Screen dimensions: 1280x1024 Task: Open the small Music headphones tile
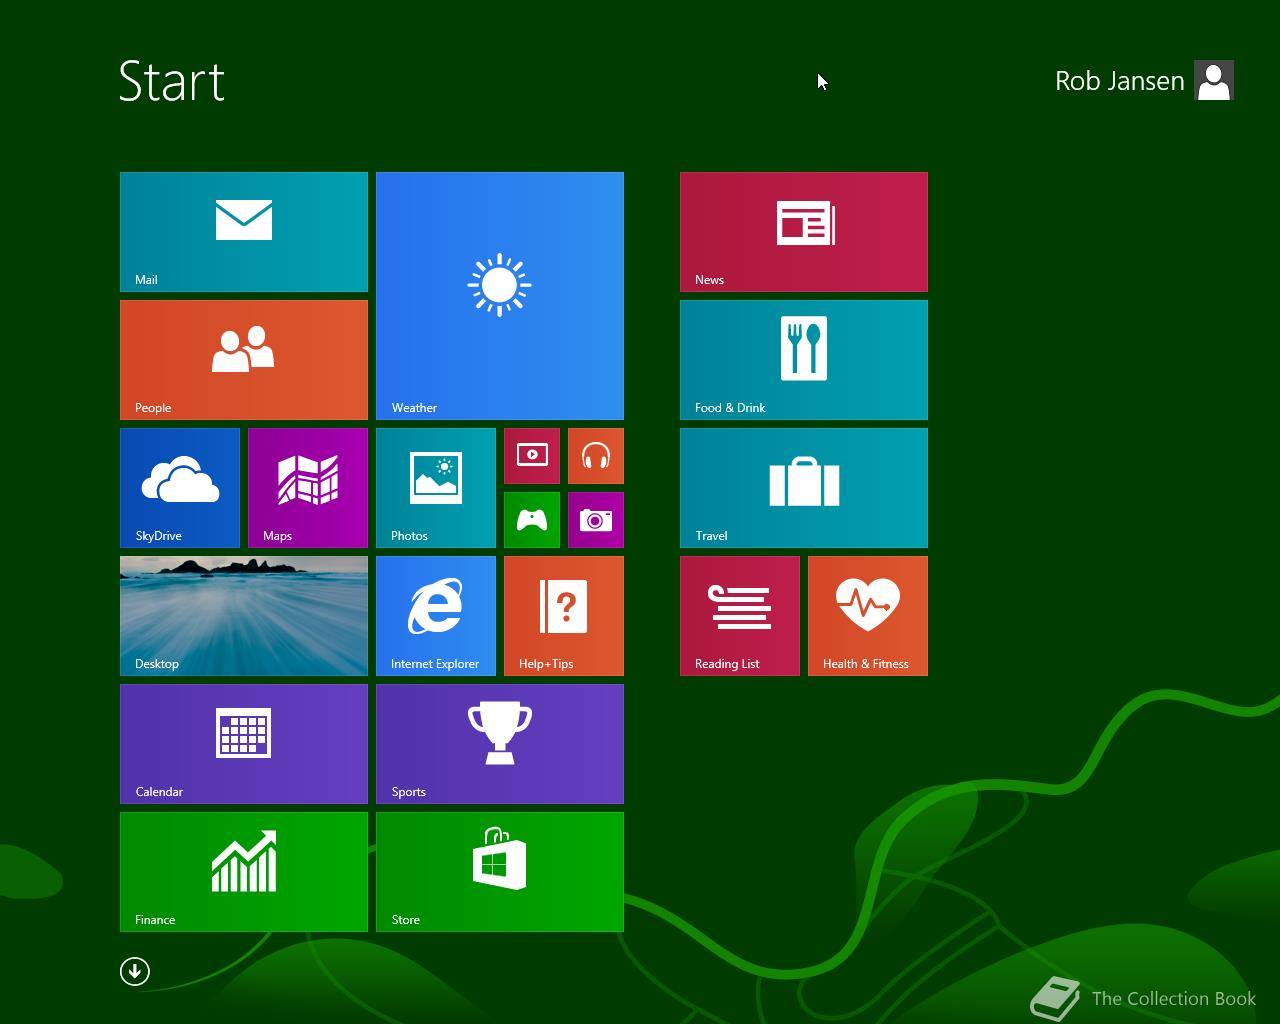[x=596, y=456]
